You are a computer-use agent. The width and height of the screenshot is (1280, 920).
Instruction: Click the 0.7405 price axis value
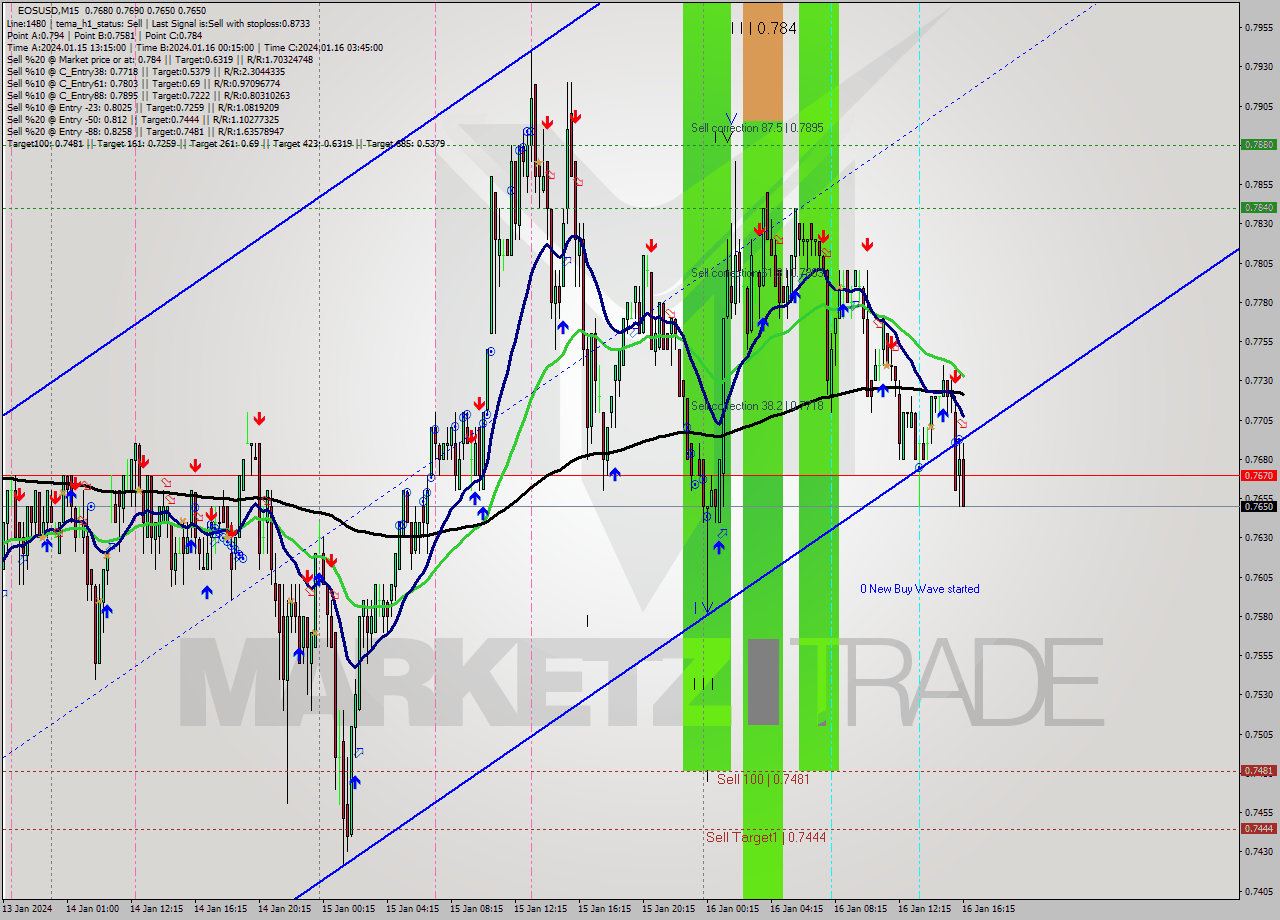(x=1258, y=890)
